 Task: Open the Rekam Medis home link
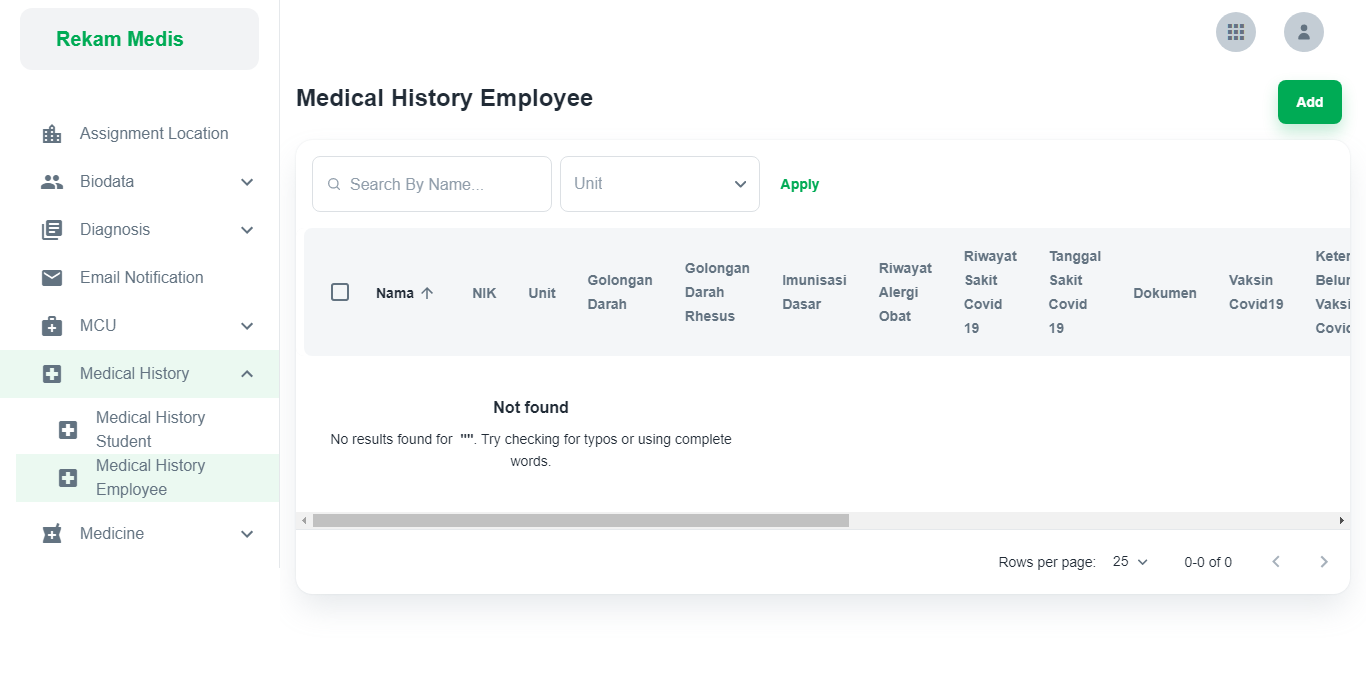pos(119,39)
